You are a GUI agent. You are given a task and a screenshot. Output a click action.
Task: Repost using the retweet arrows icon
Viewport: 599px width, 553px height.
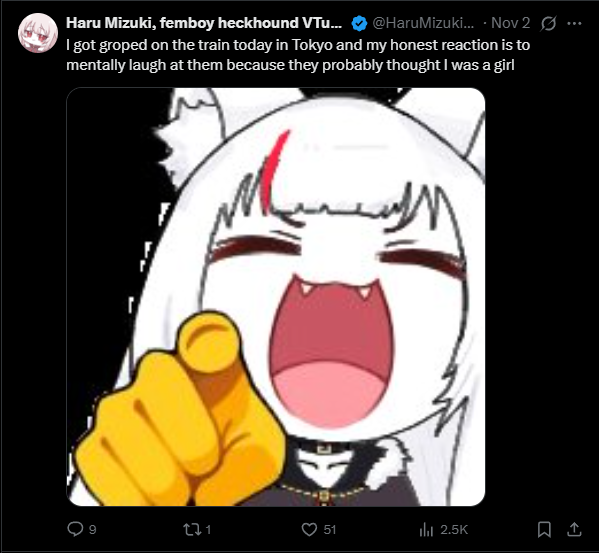191,529
